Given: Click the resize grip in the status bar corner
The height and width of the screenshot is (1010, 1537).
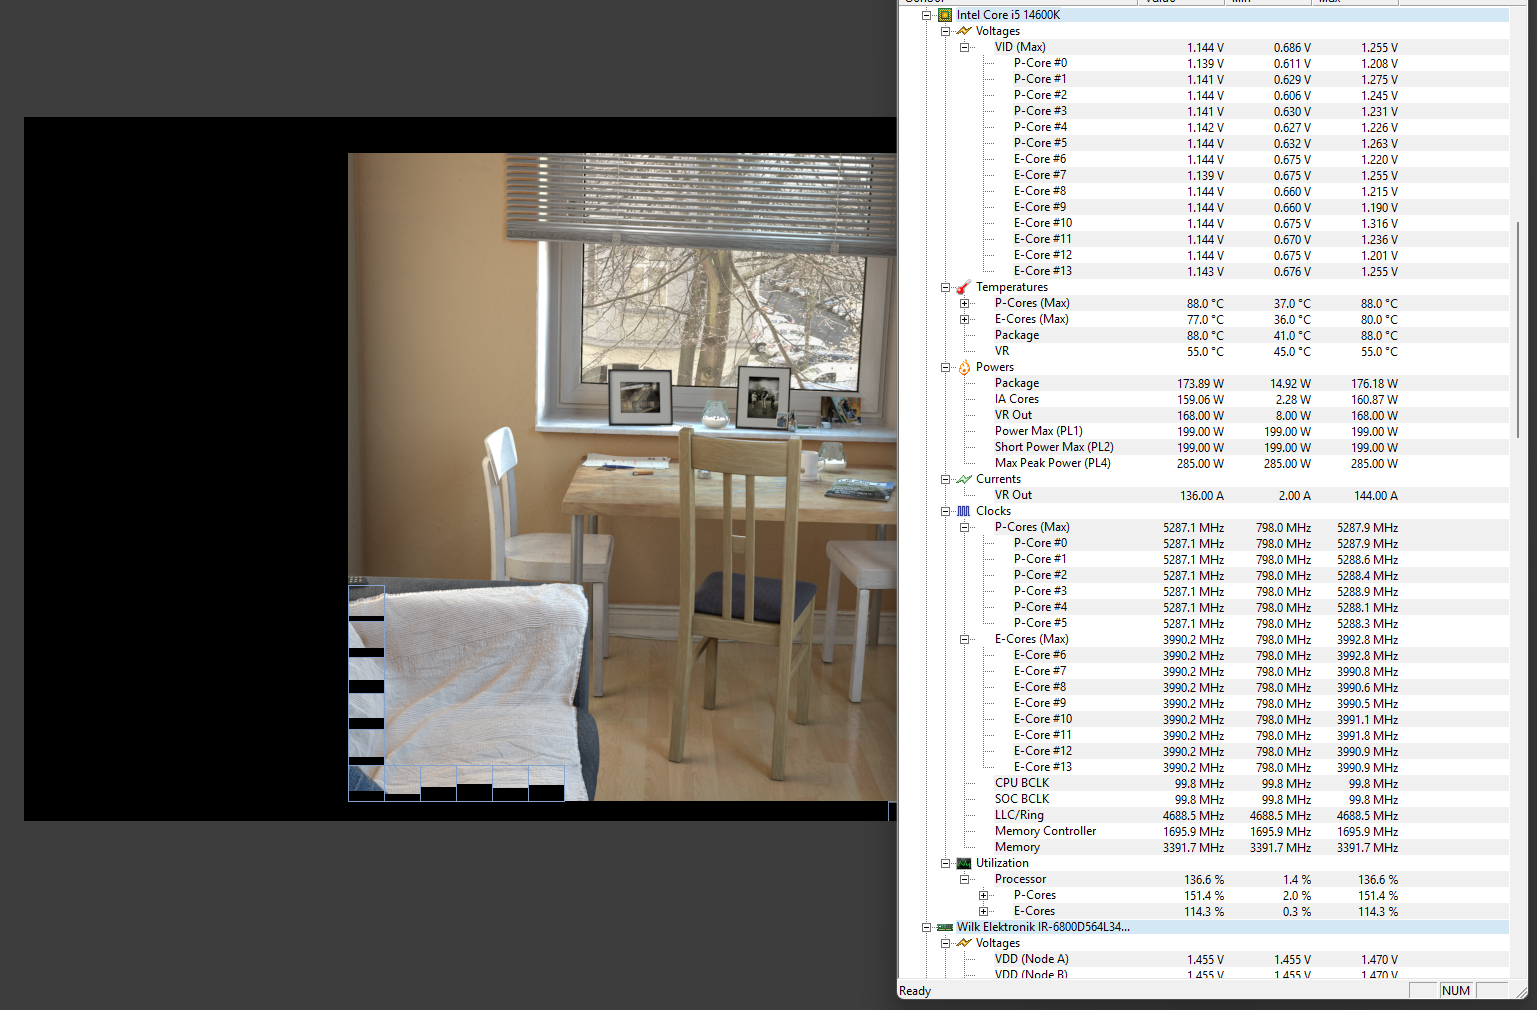Looking at the screenshot, I should (1520, 991).
